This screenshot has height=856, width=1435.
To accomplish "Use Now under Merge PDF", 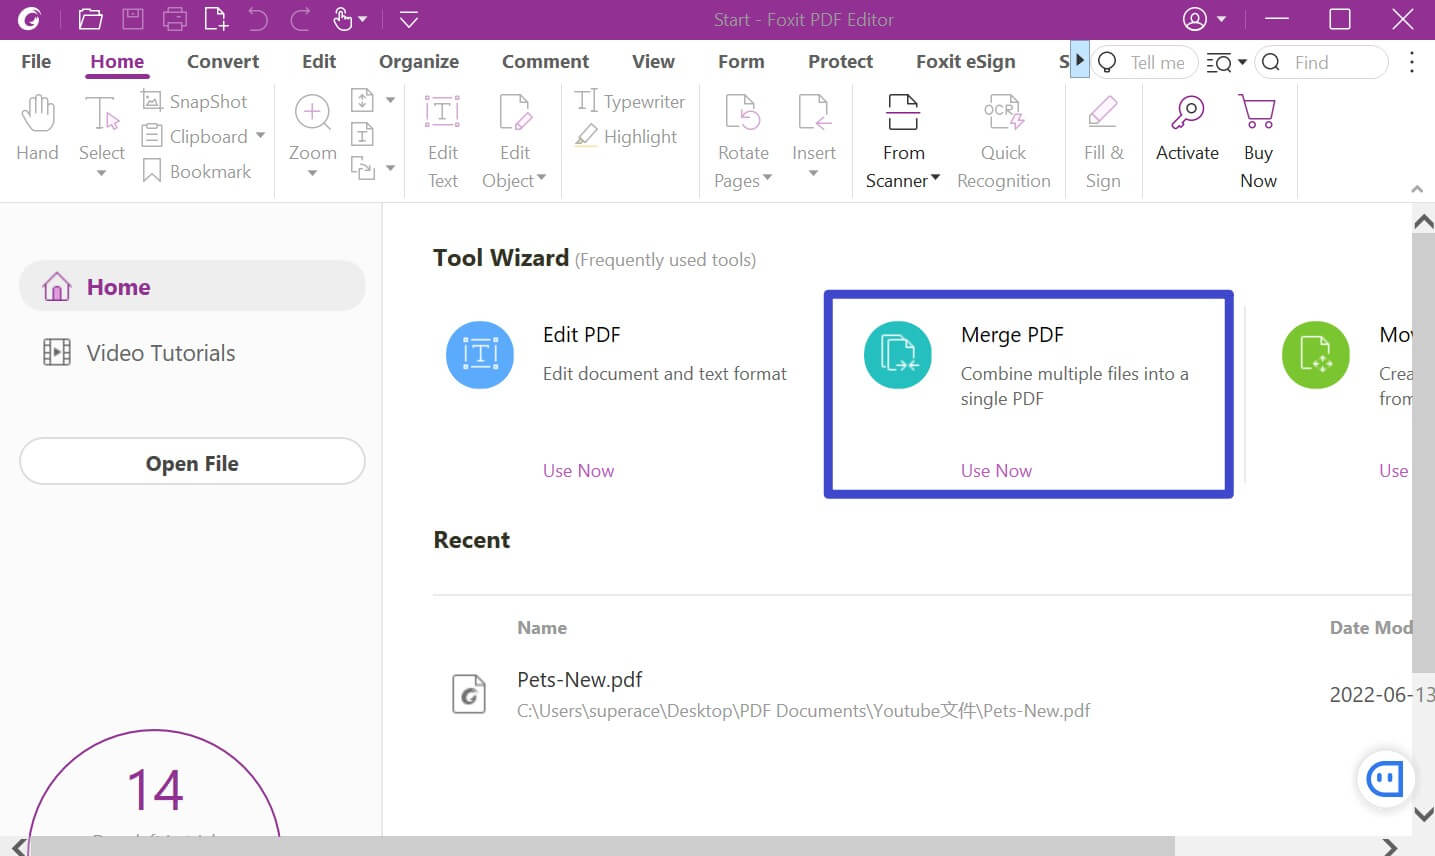I will [995, 470].
